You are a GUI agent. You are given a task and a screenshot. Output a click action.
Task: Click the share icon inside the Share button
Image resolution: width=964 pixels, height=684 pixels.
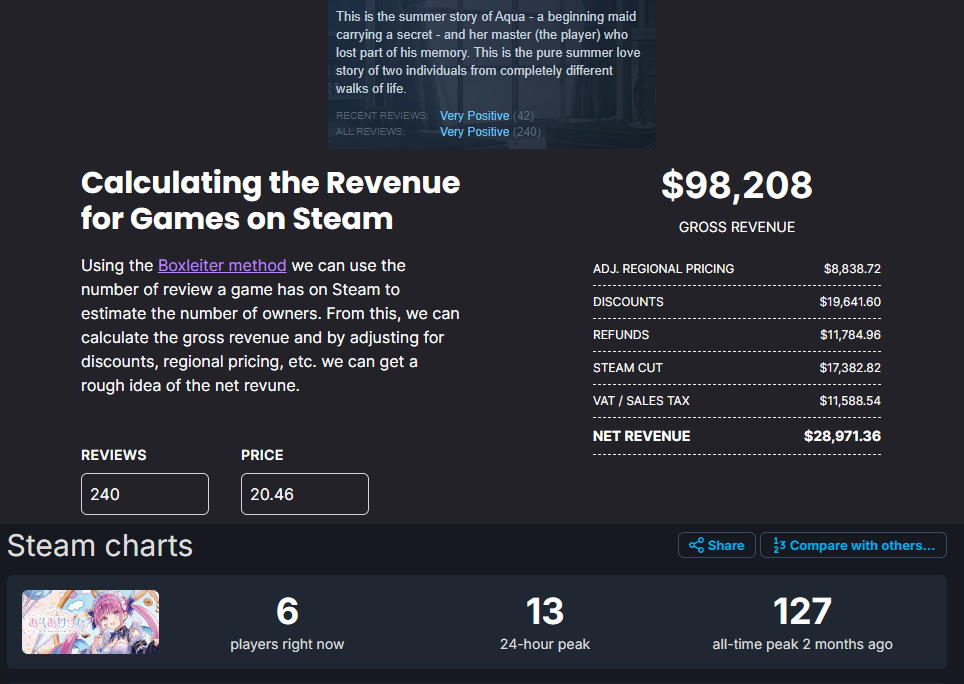(x=696, y=545)
